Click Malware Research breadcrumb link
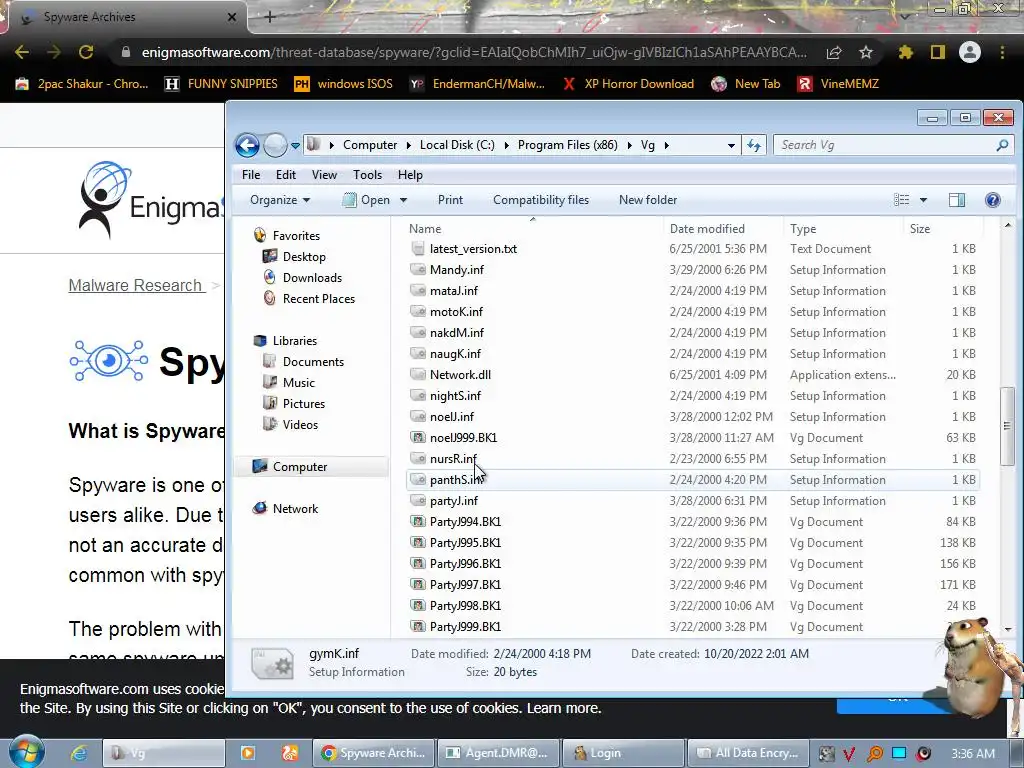1024x768 pixels. pos(135,285)
